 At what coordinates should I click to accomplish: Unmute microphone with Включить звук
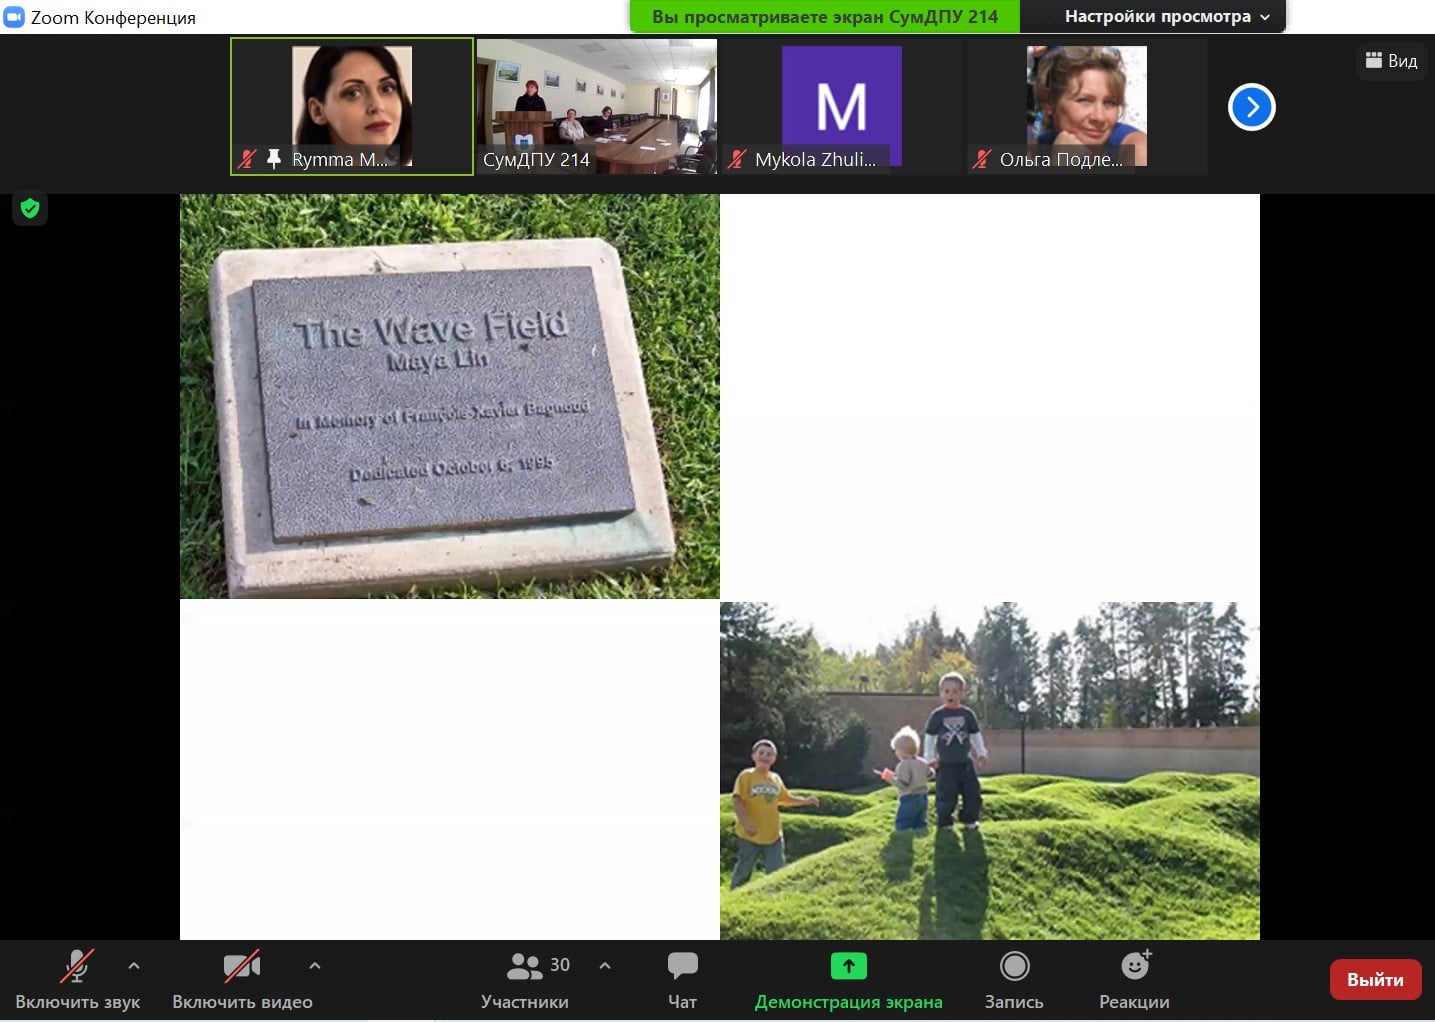(x=77, y=980)
